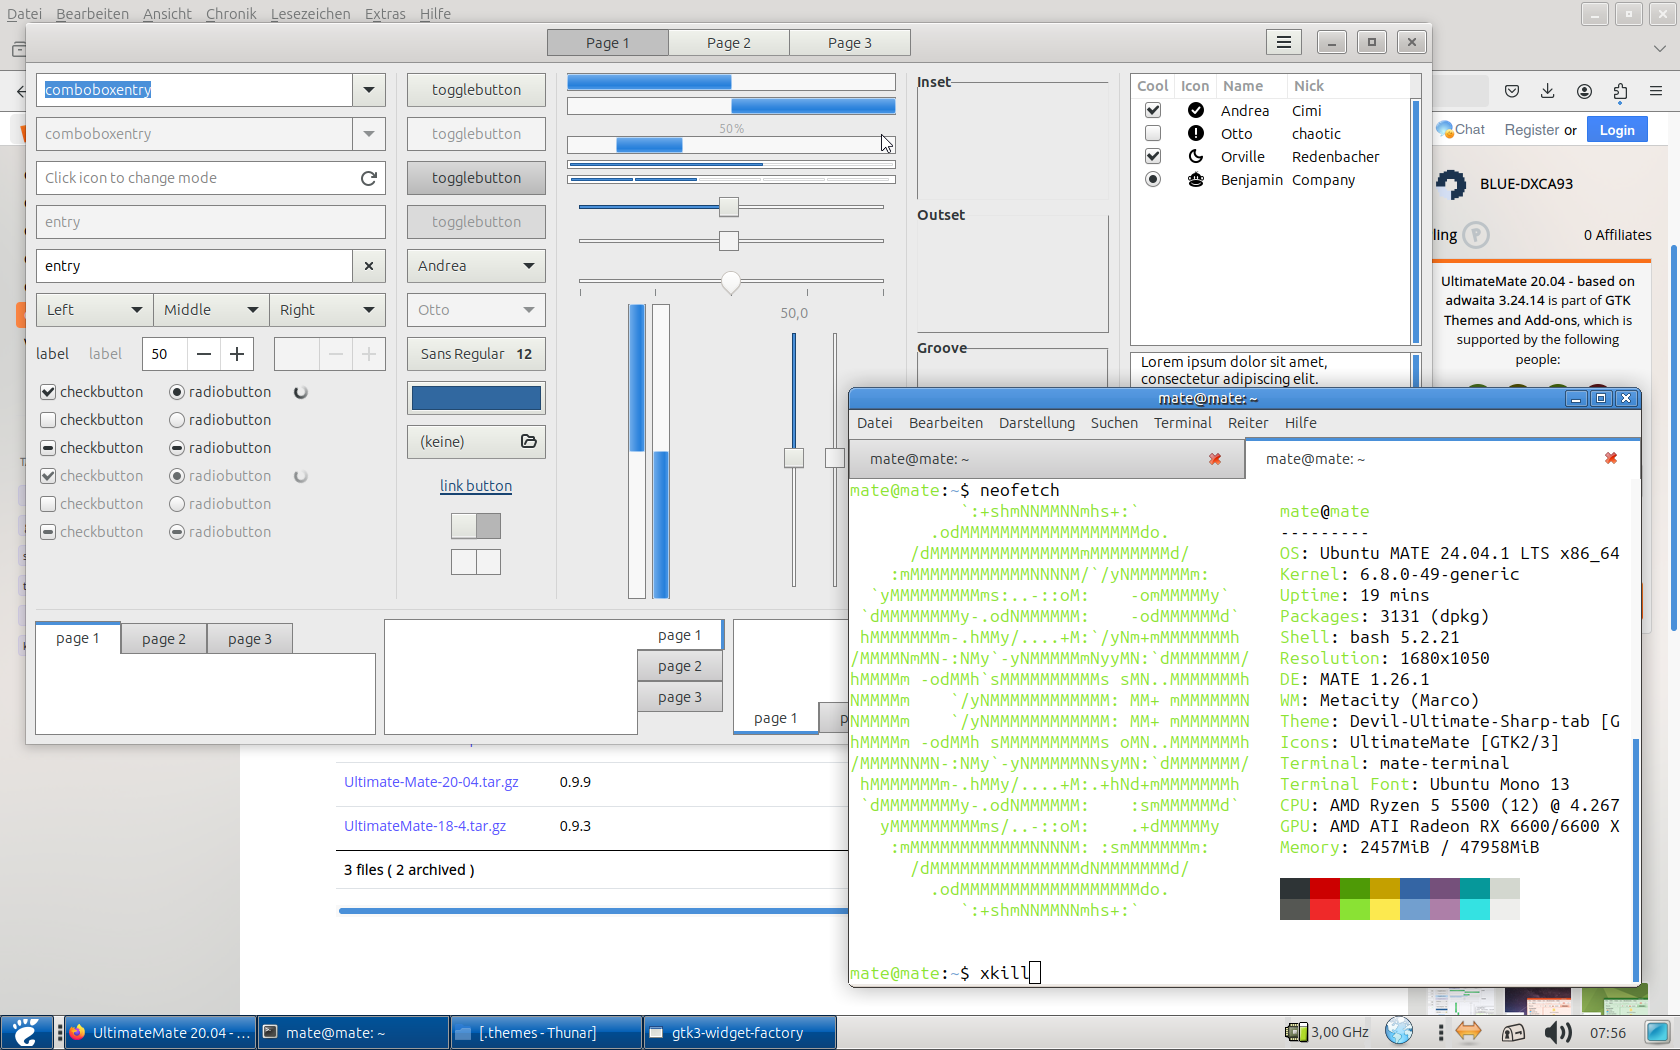Open Firefox extensions puzzle icon

tap(1620, 91)
